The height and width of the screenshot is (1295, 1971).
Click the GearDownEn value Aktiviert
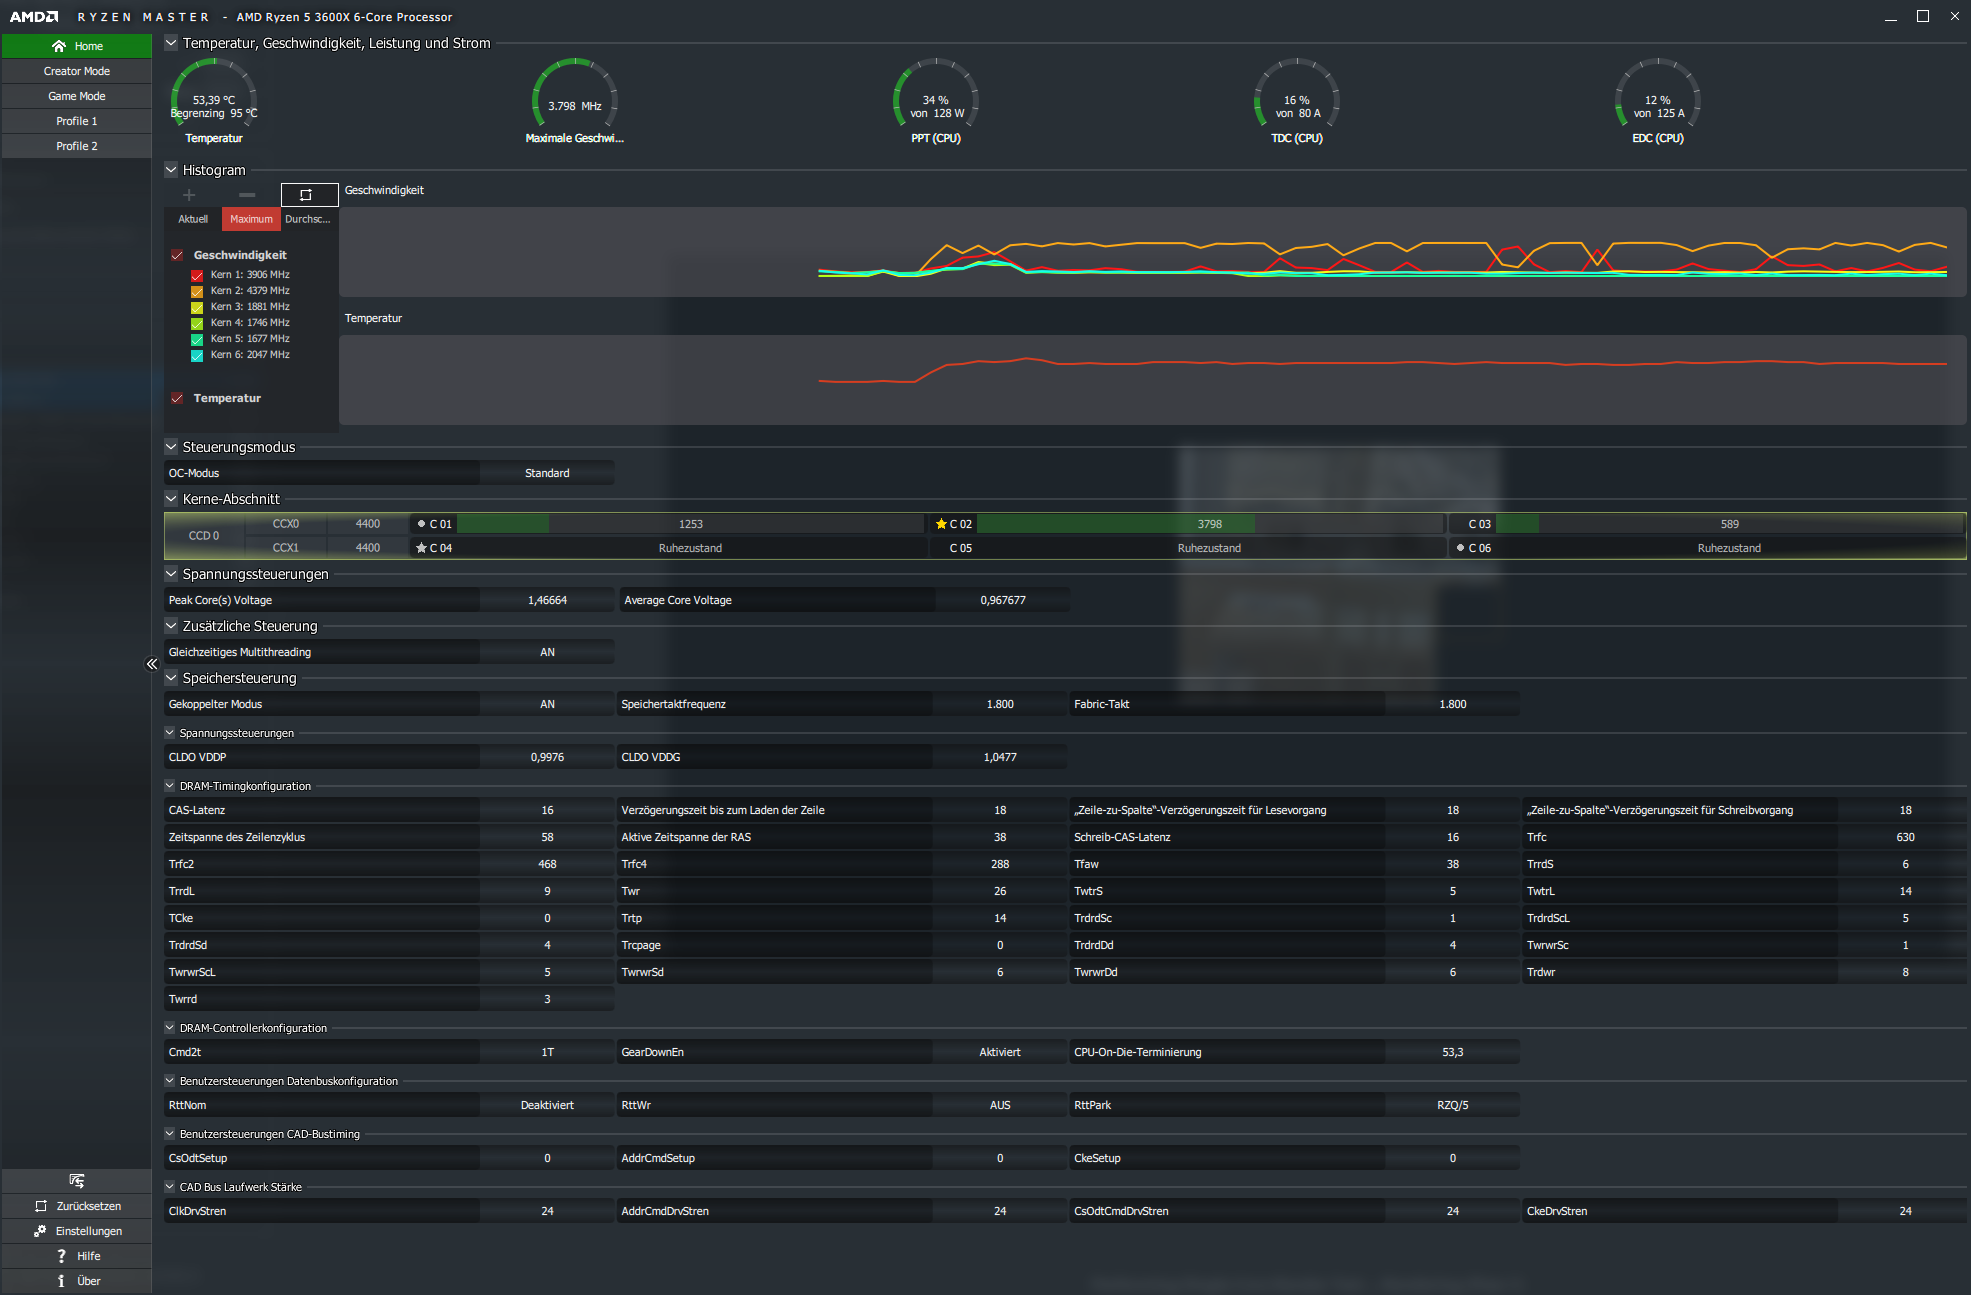[1000, 1052]
